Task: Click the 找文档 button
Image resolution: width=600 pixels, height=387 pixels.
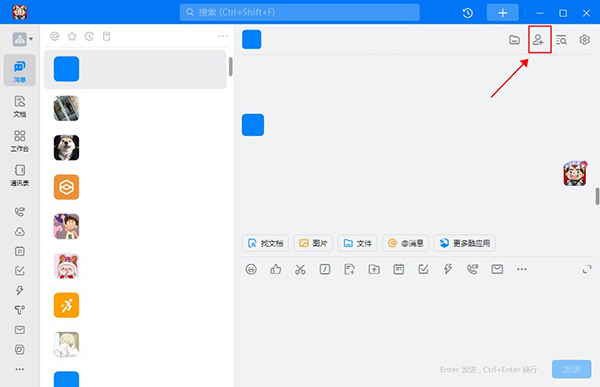Action: click(265, 243)
